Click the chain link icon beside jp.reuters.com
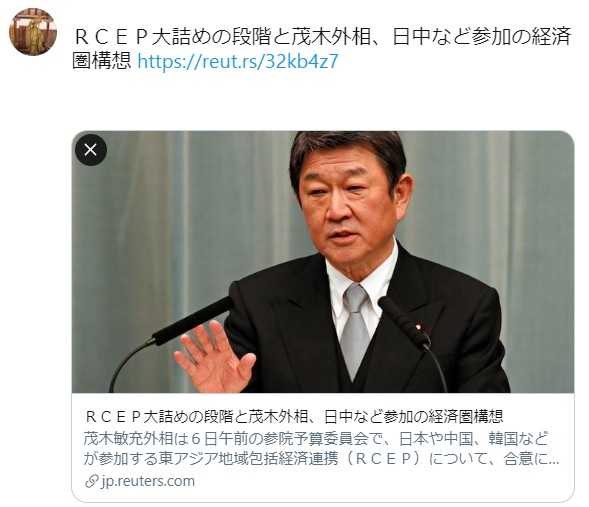This screenshot has width=589, height=507. click(x=91, y=481)
